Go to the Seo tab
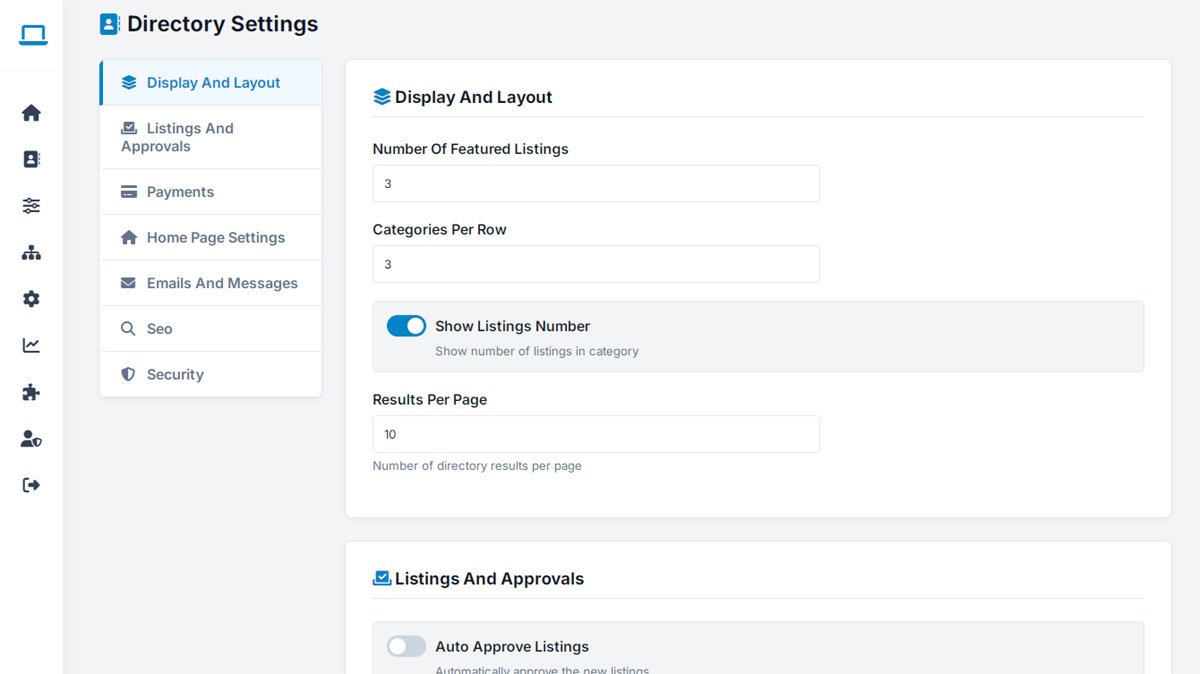The width and height of the screenshot is (1200, 674). (211, 329)
